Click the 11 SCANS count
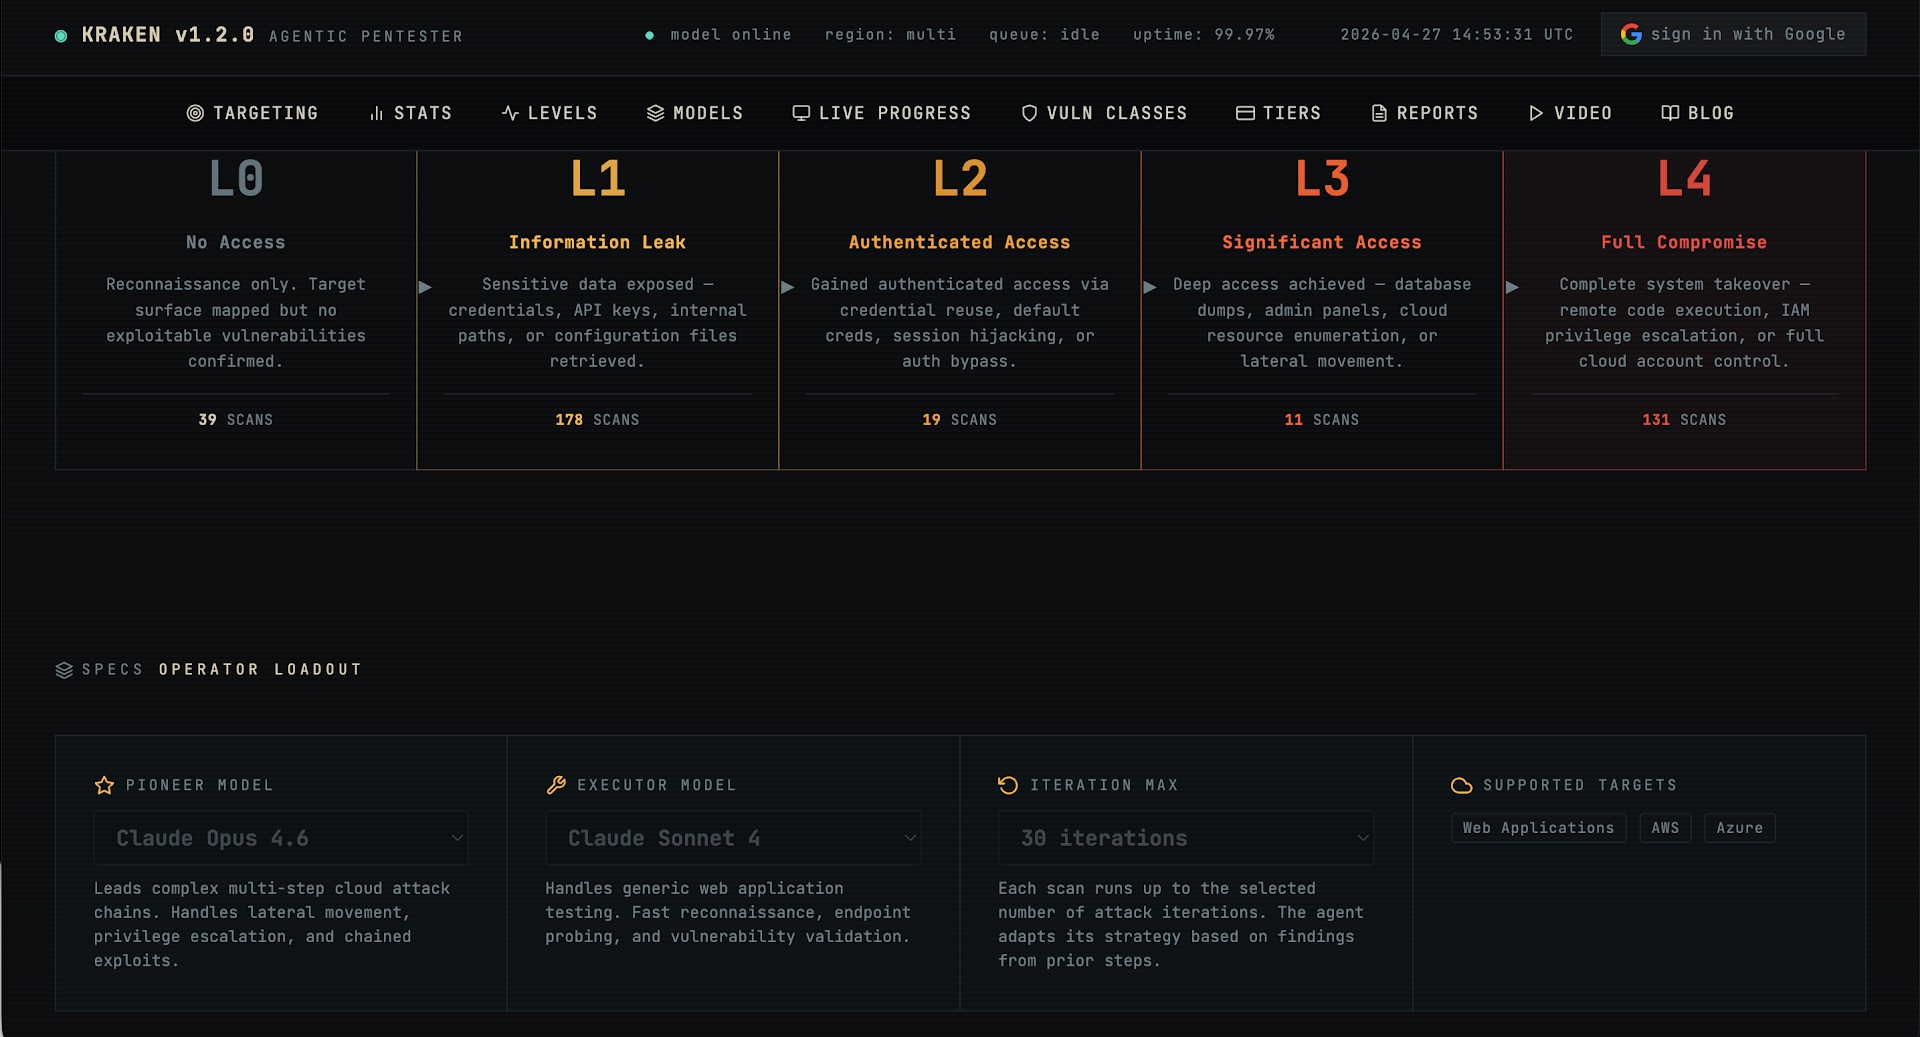The height and width of the screenshot is (1037, 1920). (1321, 420)
